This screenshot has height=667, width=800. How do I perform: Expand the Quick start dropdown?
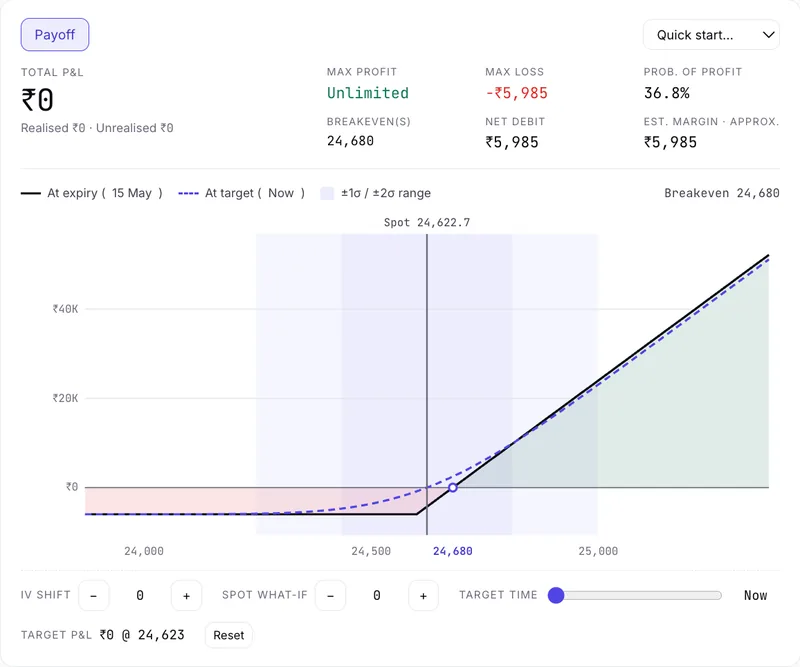[711, 35]
